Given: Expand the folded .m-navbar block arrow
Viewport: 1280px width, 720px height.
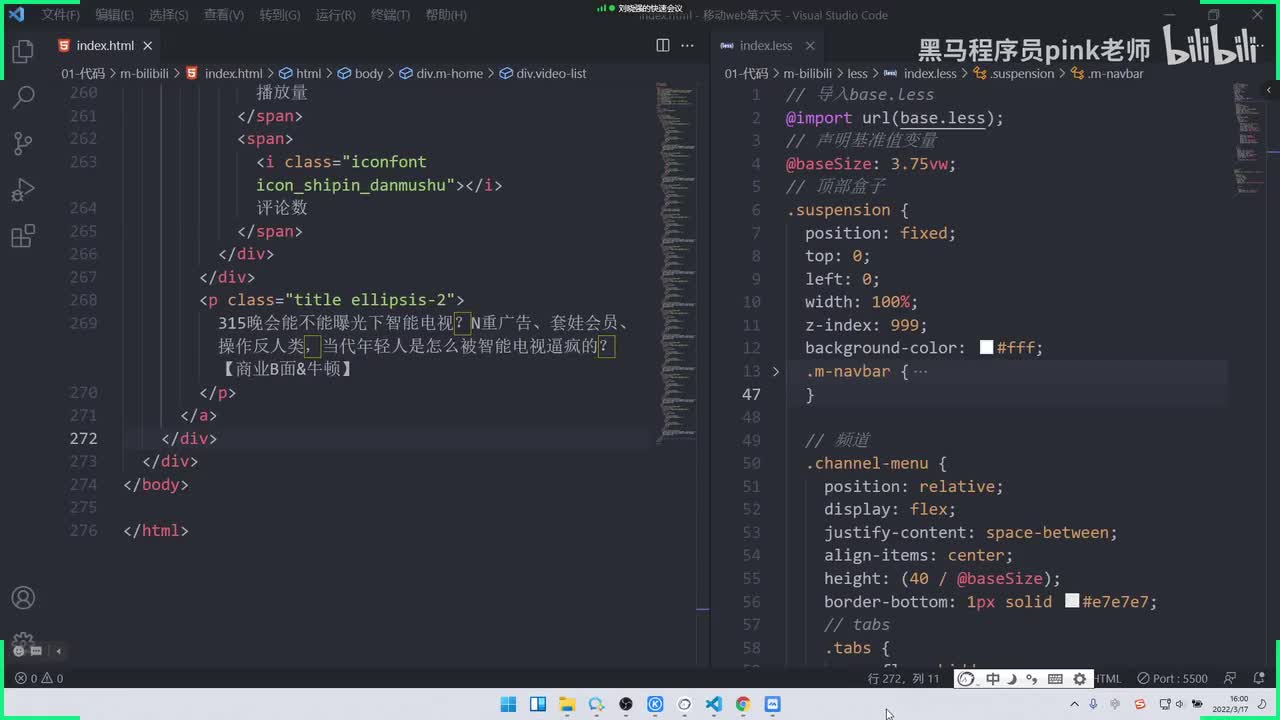Looking at the screenshot, I should 776,371.
